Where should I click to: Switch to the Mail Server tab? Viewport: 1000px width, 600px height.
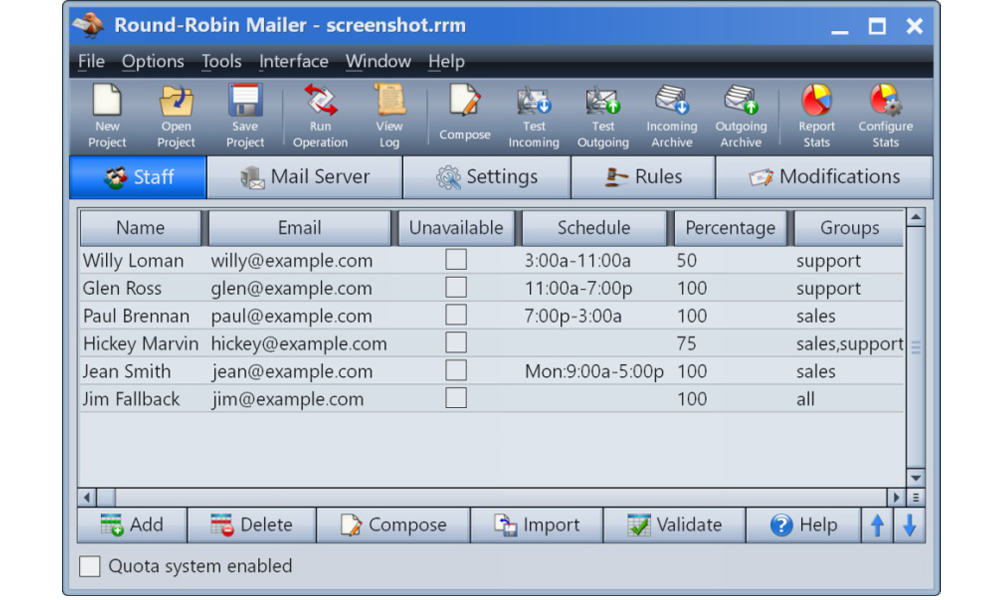point(305,177)
